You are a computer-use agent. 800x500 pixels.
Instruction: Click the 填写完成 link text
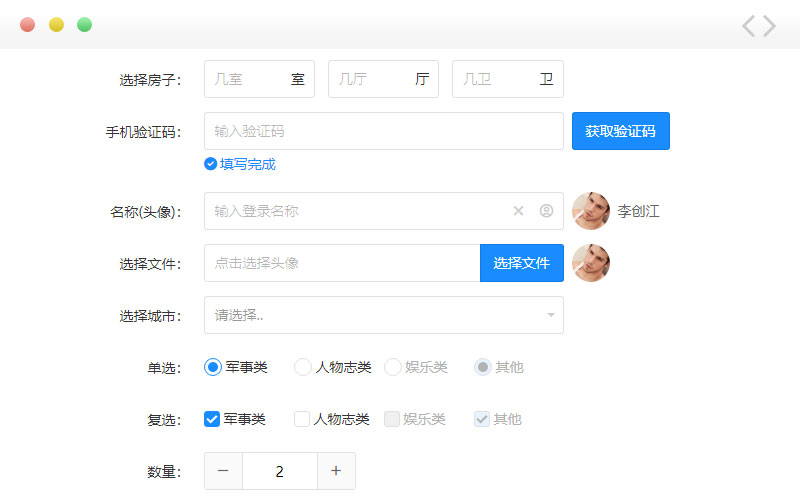[x=247, y=164]
